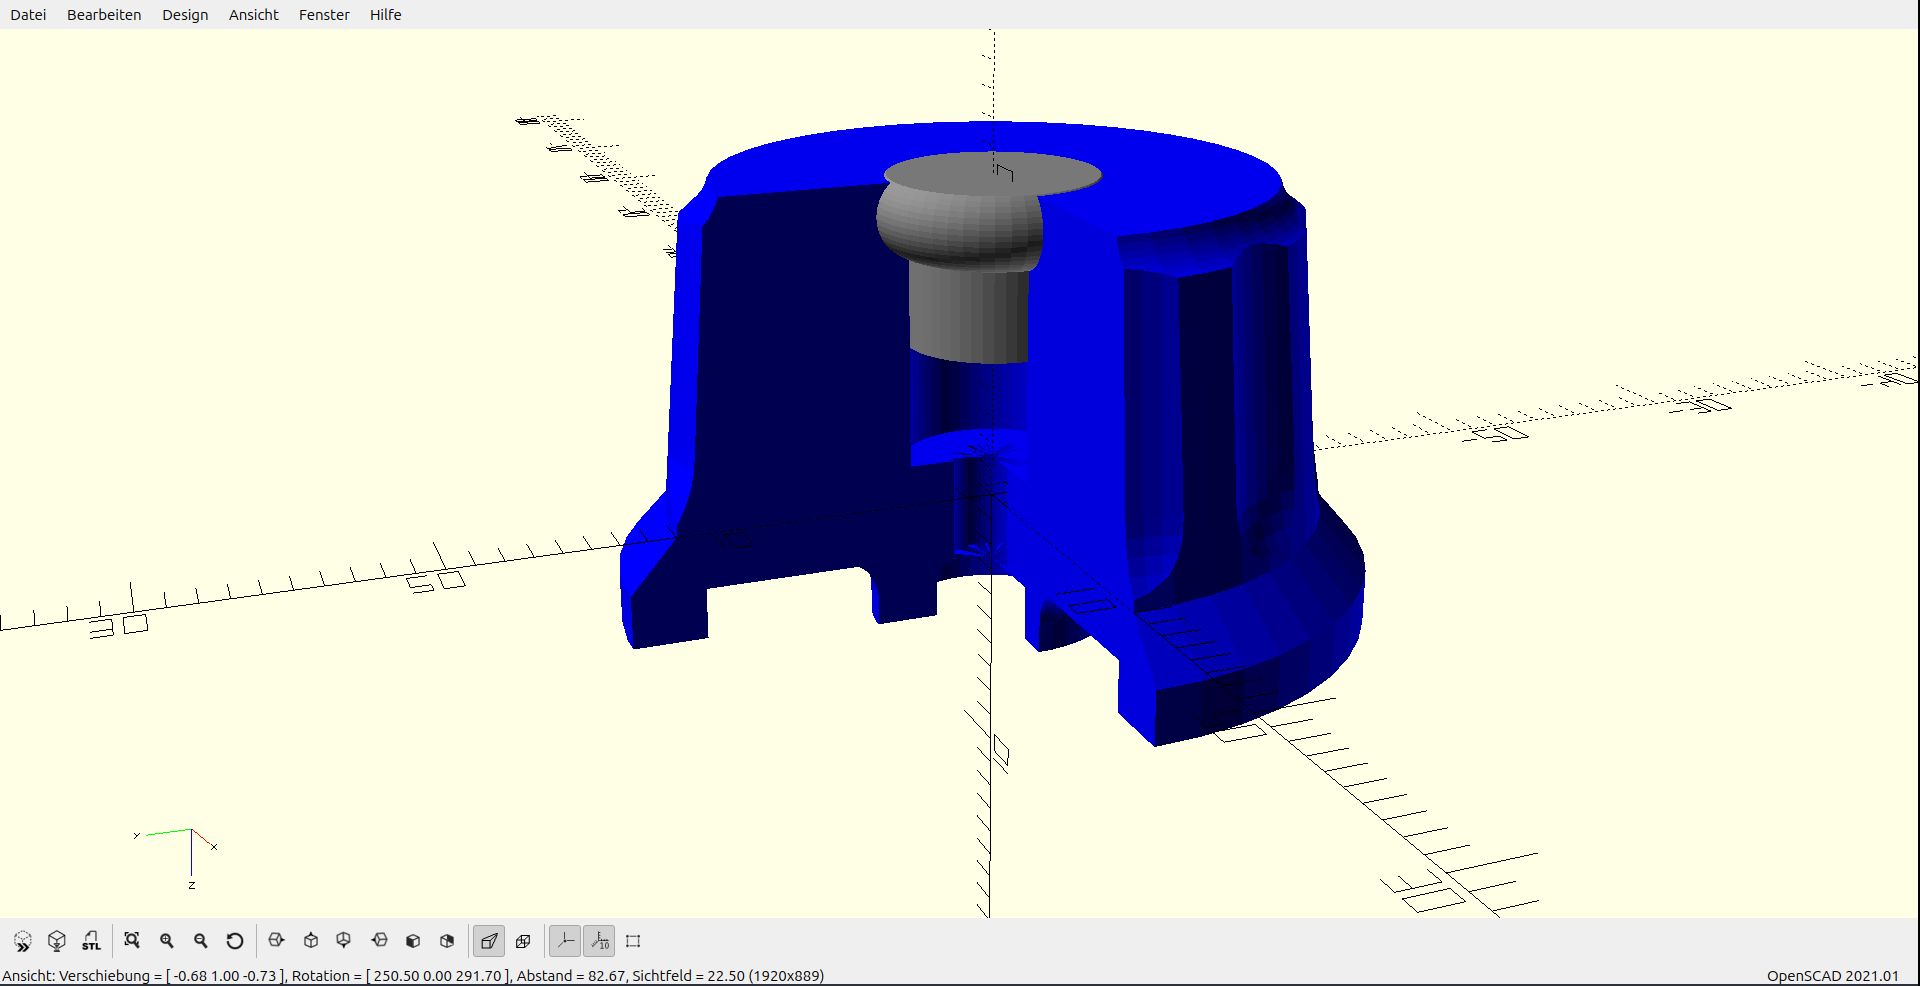This screenshot has width=1920, height=986.
Task: Open the Fenster menu
Action: 324,15
